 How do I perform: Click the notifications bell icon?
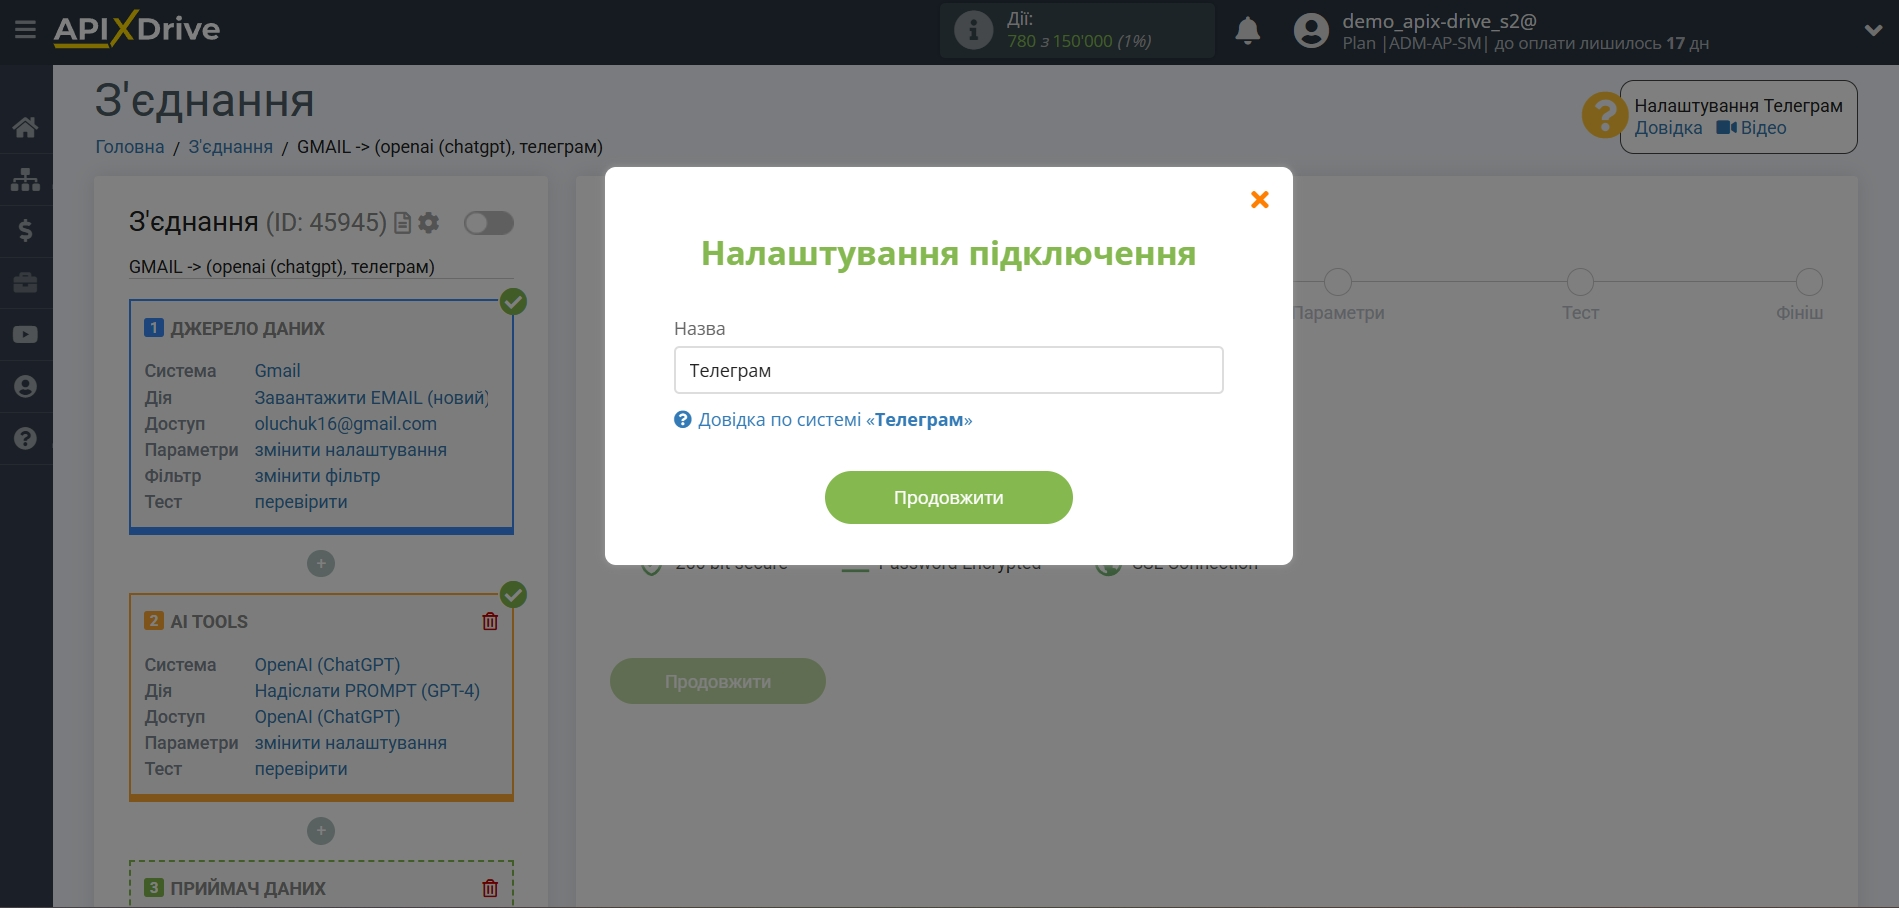click(1247, 31)
